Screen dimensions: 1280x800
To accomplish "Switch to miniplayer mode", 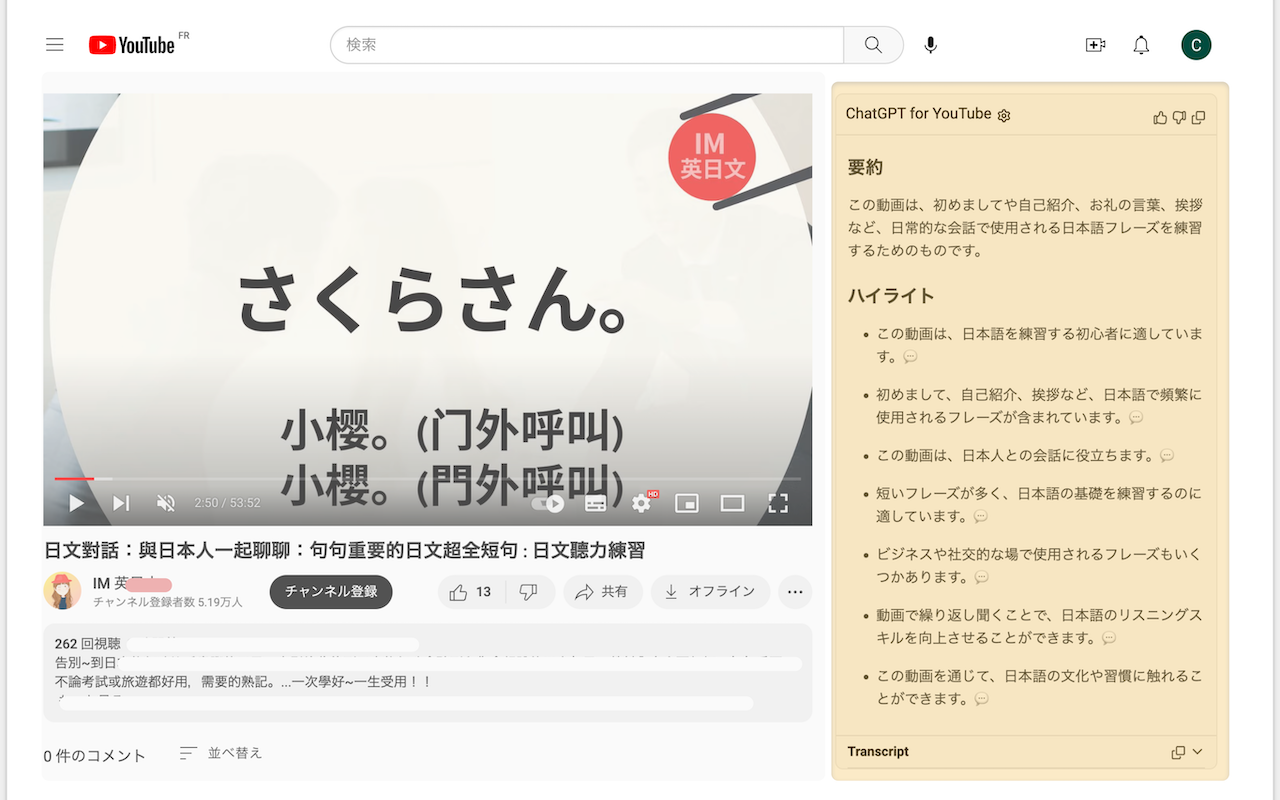I will [687, 503].
